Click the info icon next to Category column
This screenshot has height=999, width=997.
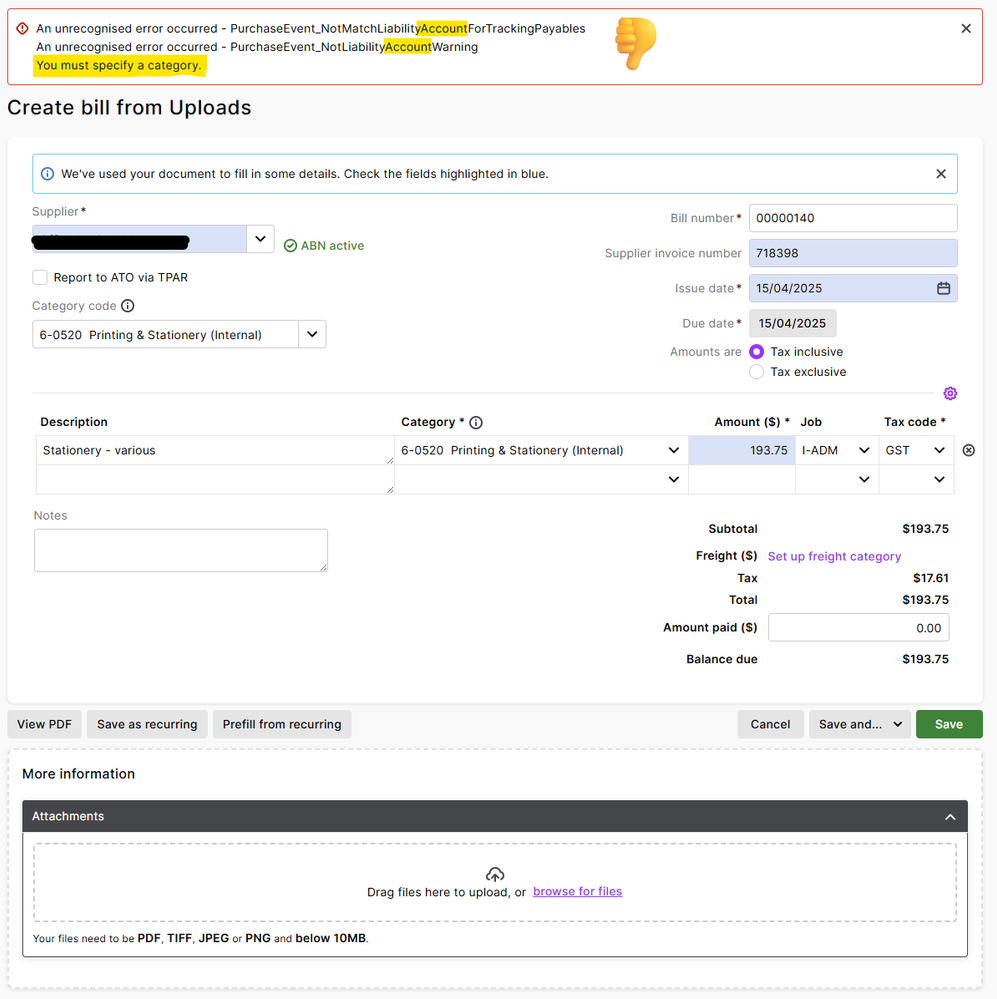476,422
